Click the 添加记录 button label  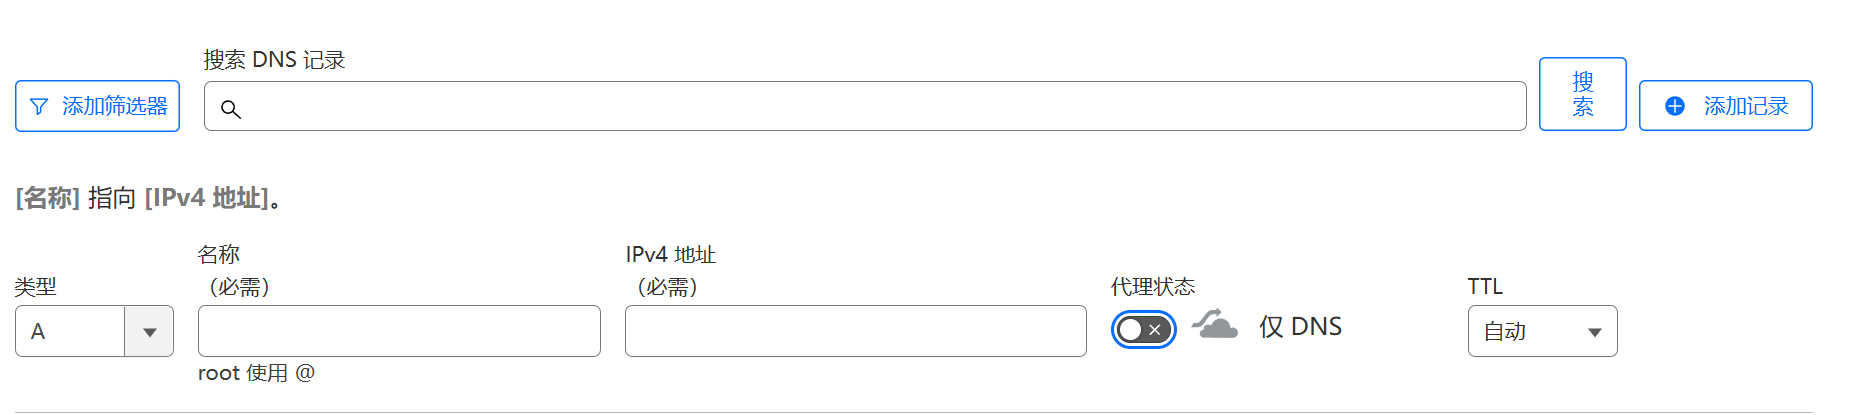point(1746,106)
